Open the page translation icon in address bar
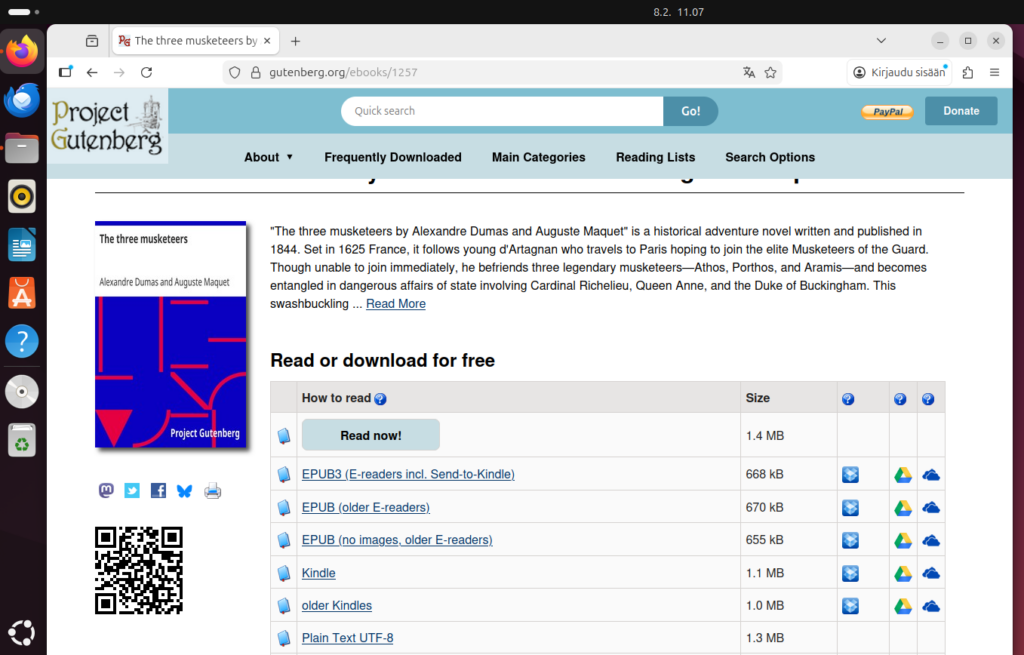The image size is (1024, 655). [749, 72]
